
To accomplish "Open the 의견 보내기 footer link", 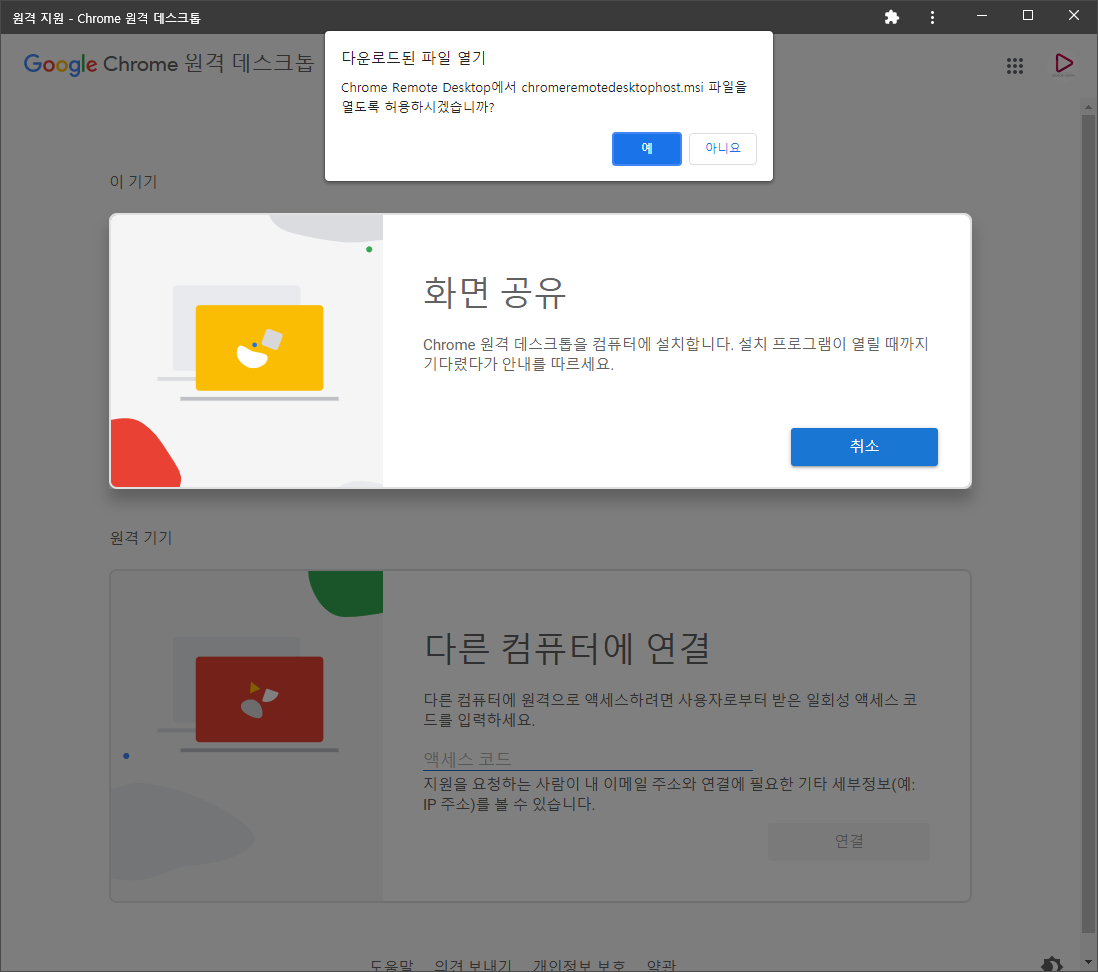I will click(x=473, y=965).
